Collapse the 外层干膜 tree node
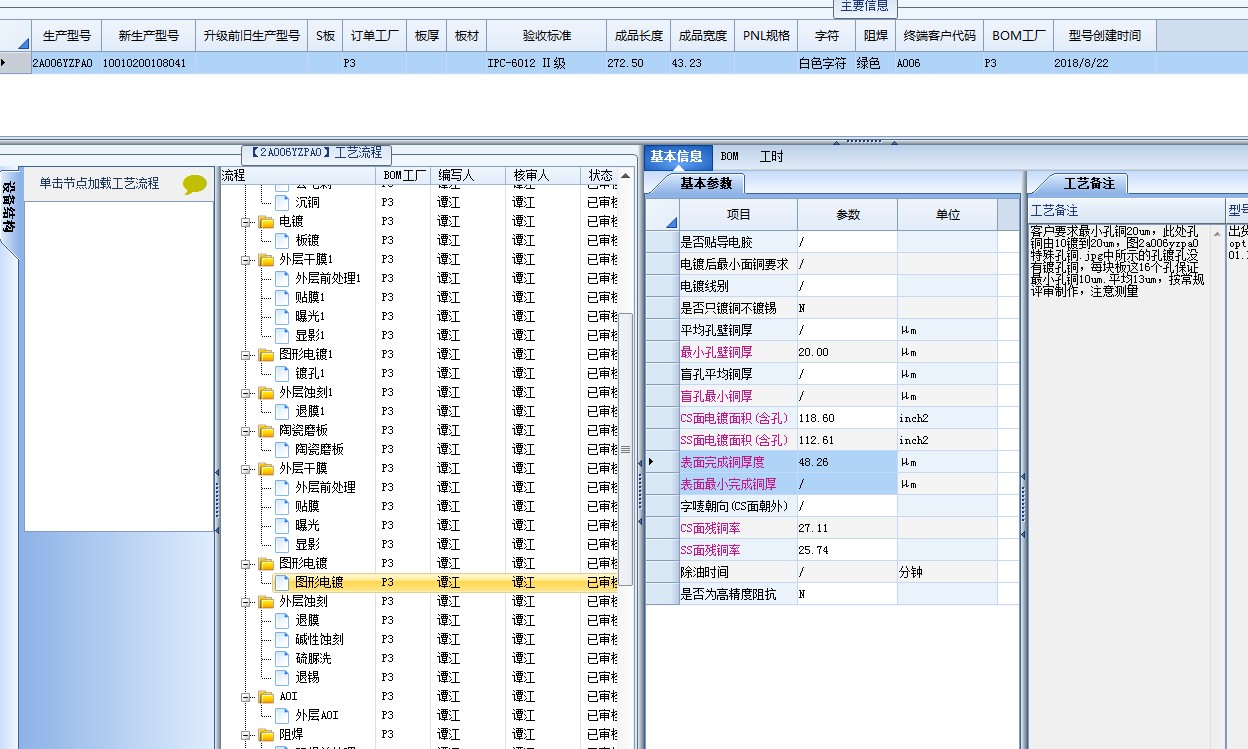This screenshot has width=1248, height=749. 246,468
